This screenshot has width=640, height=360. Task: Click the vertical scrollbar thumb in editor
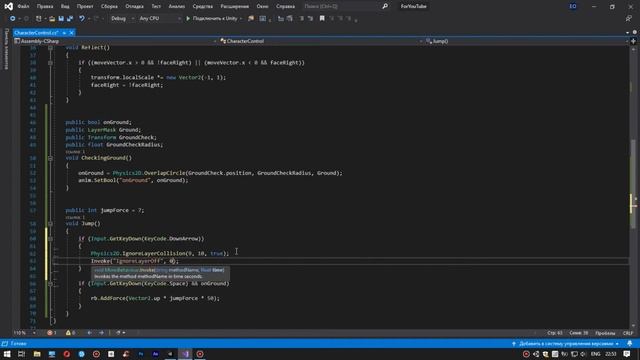pos(633,184)
